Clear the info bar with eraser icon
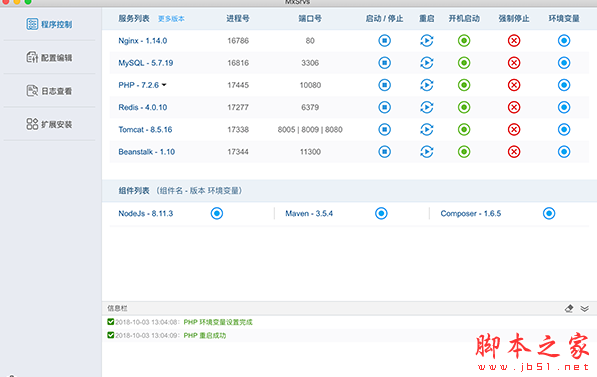 coord(569,308)
